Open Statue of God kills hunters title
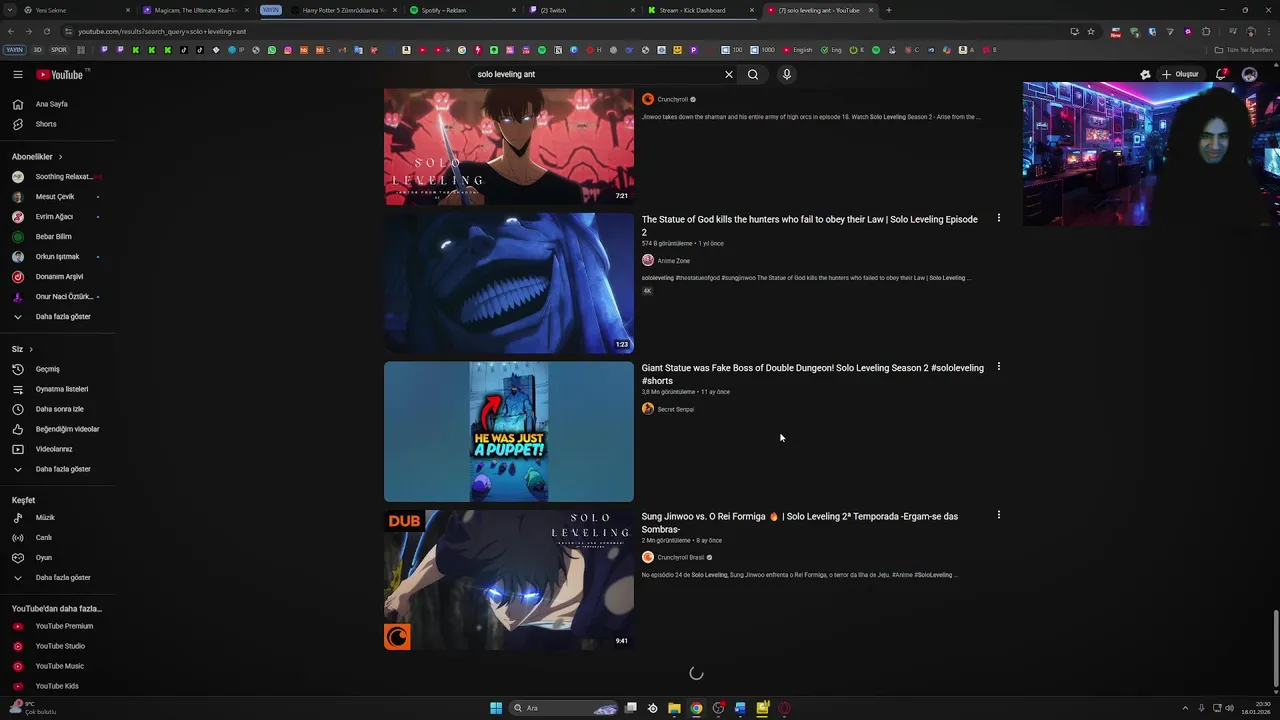The image size is (1280, 720). point(810,225)
